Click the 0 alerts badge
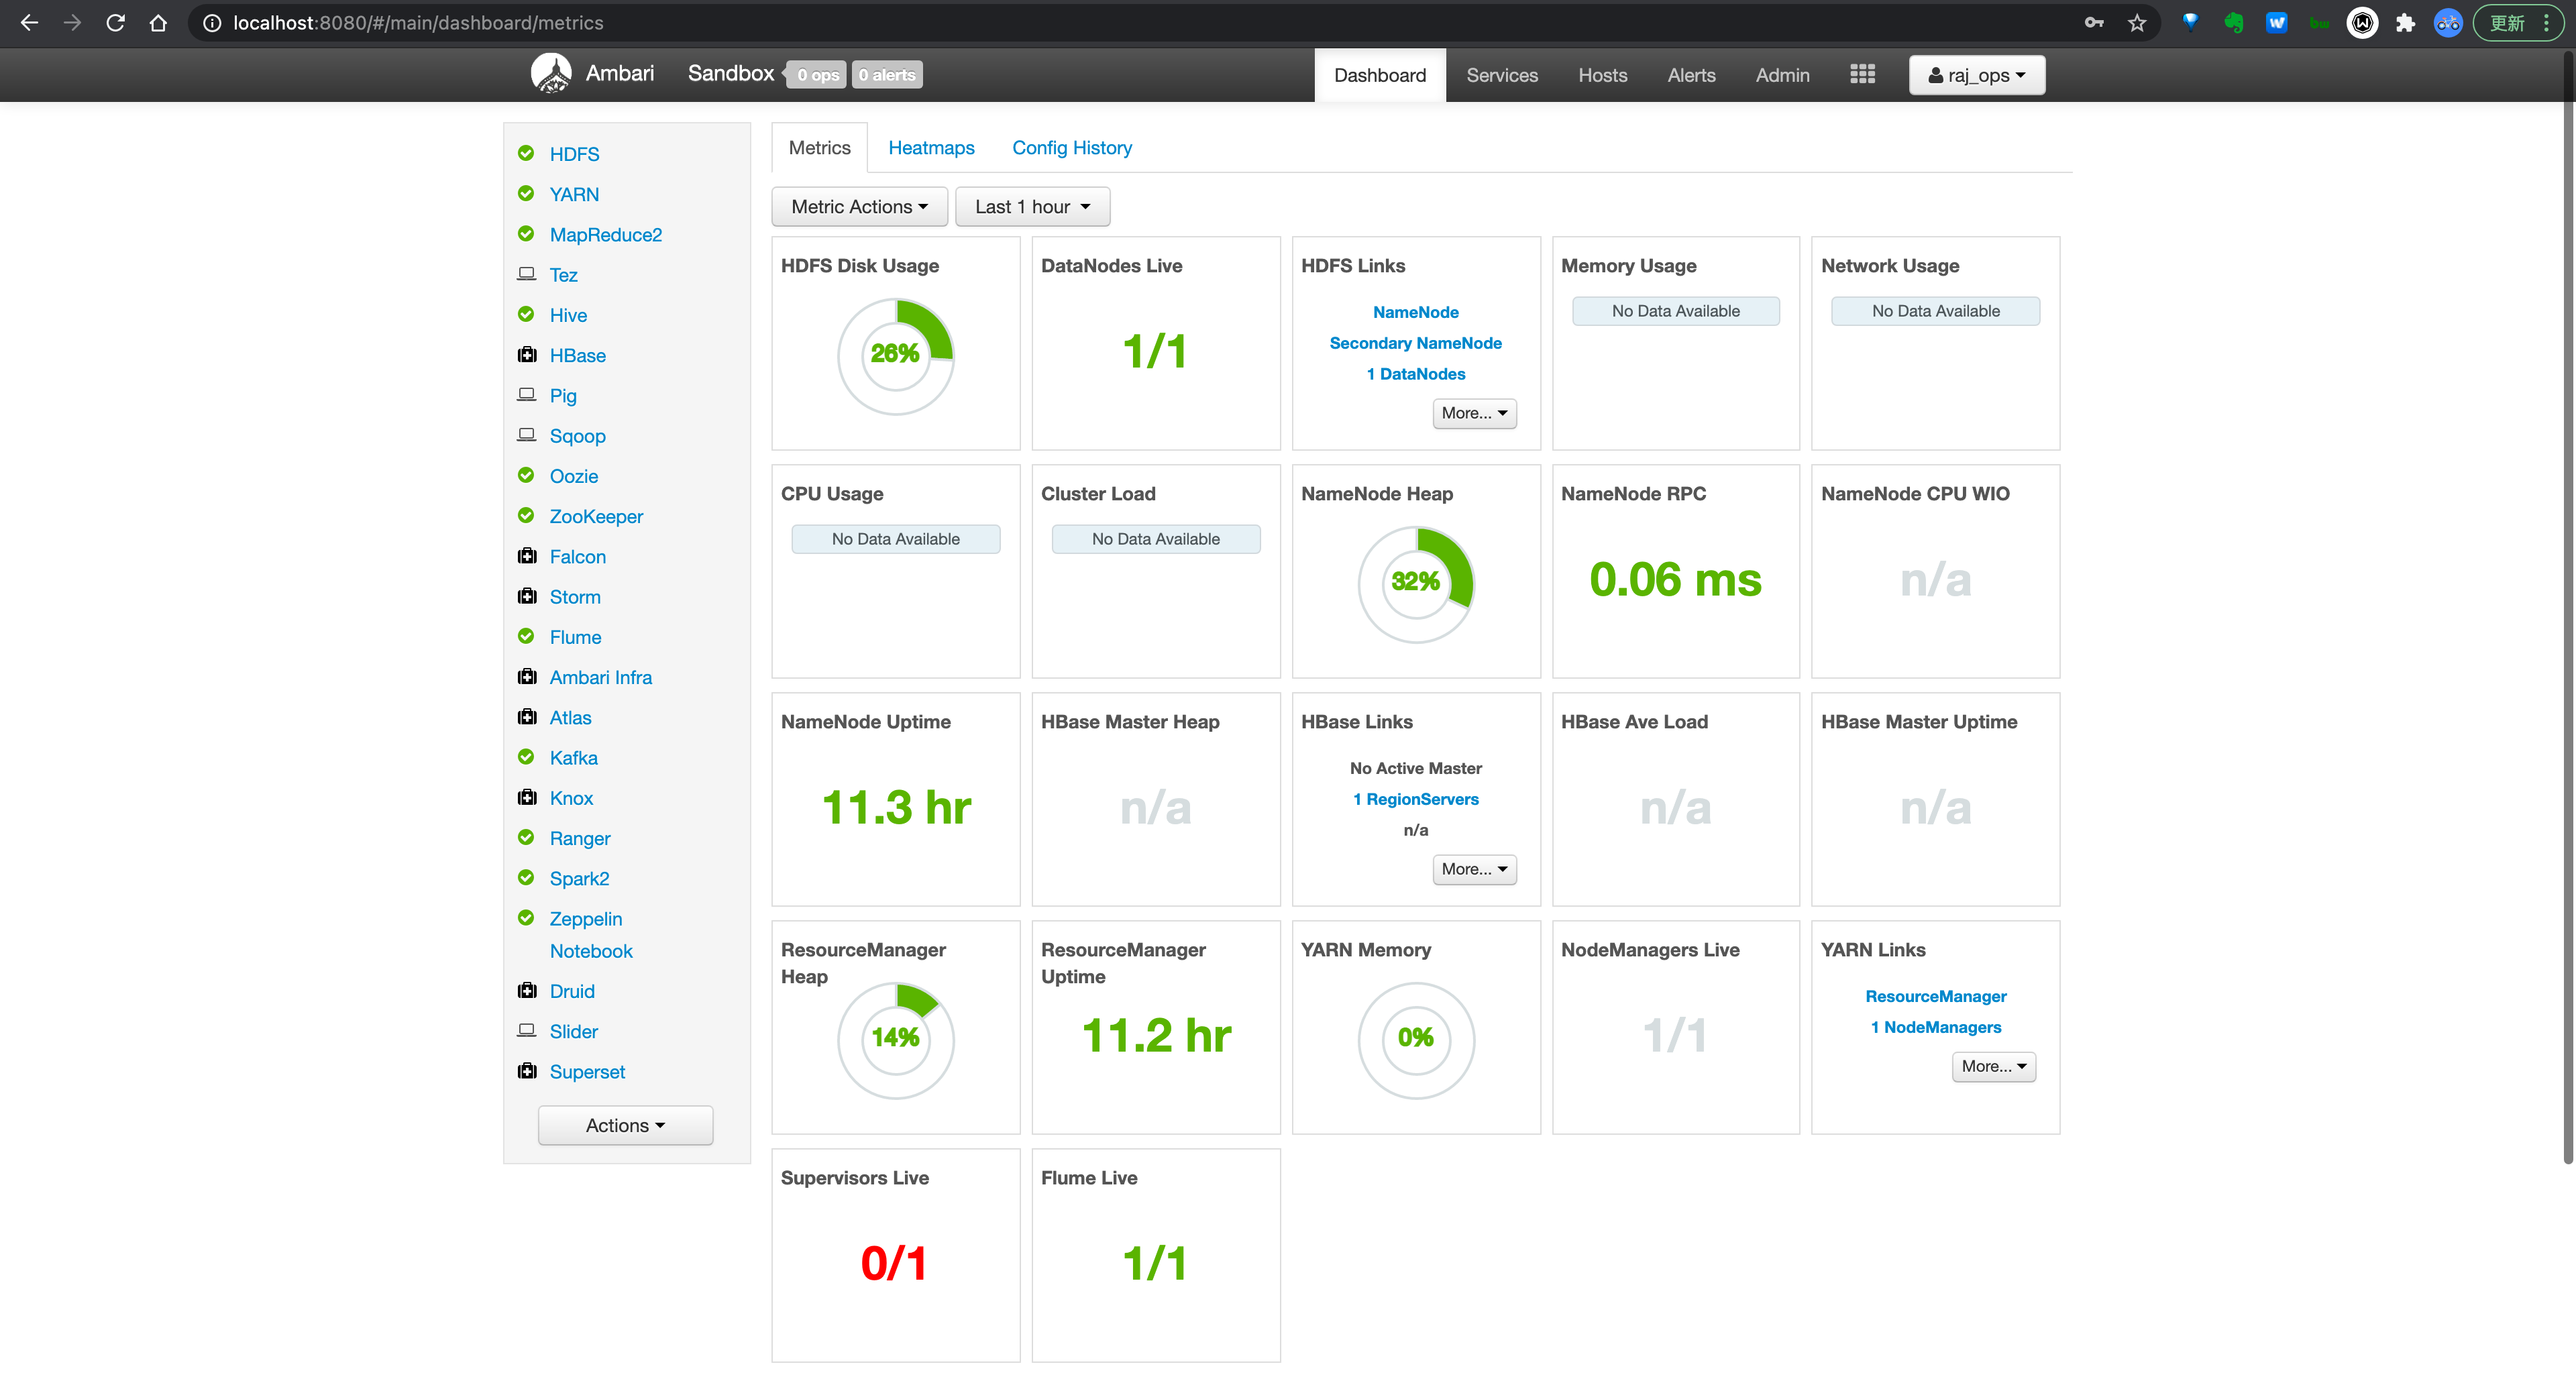 click(x=887, y=74)
